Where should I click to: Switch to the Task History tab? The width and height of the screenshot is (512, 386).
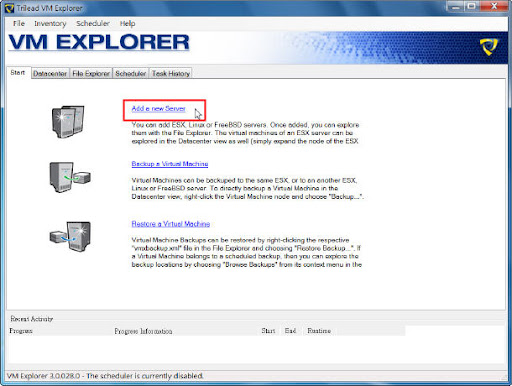tap(171, 73)
